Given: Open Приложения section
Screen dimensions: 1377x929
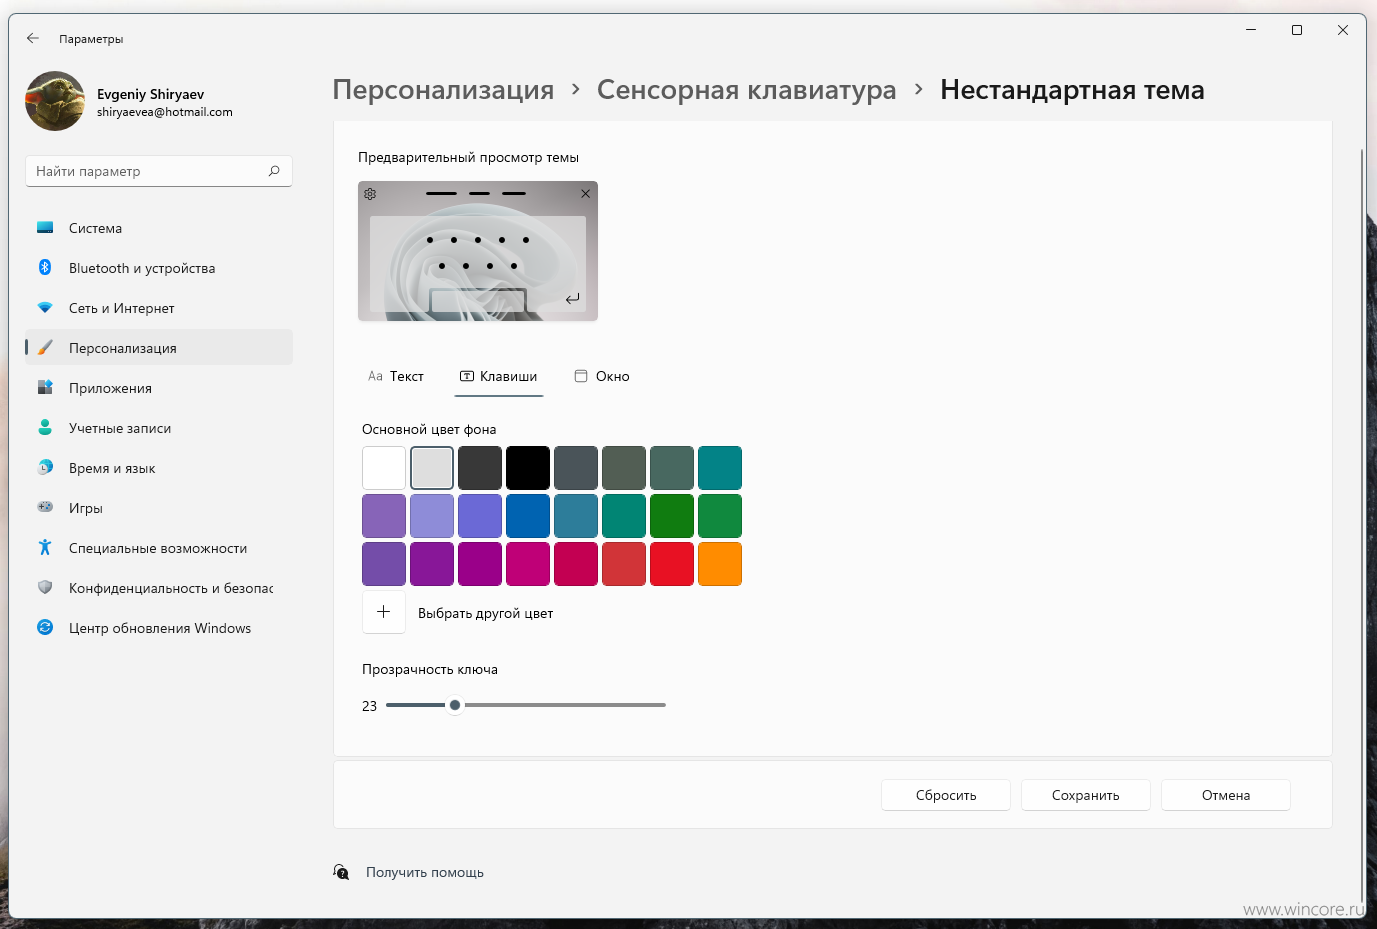Looking at the screenshot, I should [x=159, y=388].
